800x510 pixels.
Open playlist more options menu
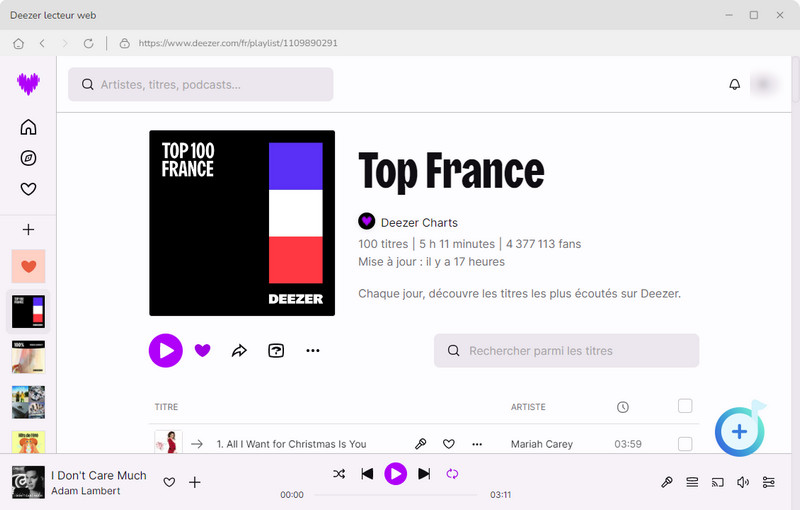313,350
